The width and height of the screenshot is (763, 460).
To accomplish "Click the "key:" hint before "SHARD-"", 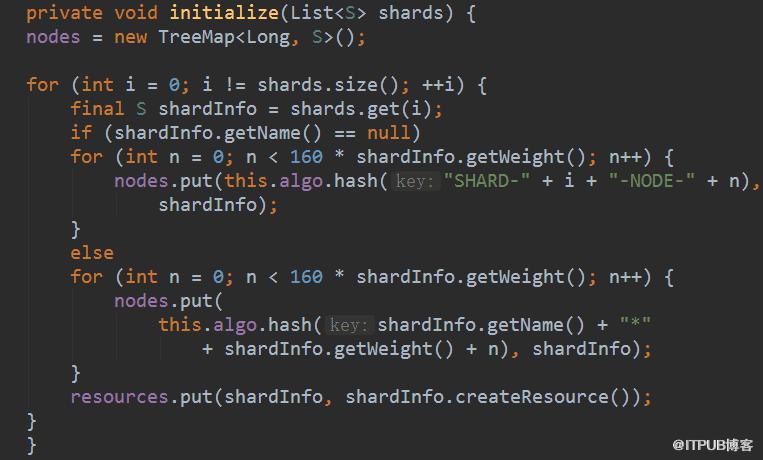I will coord(415,182).
